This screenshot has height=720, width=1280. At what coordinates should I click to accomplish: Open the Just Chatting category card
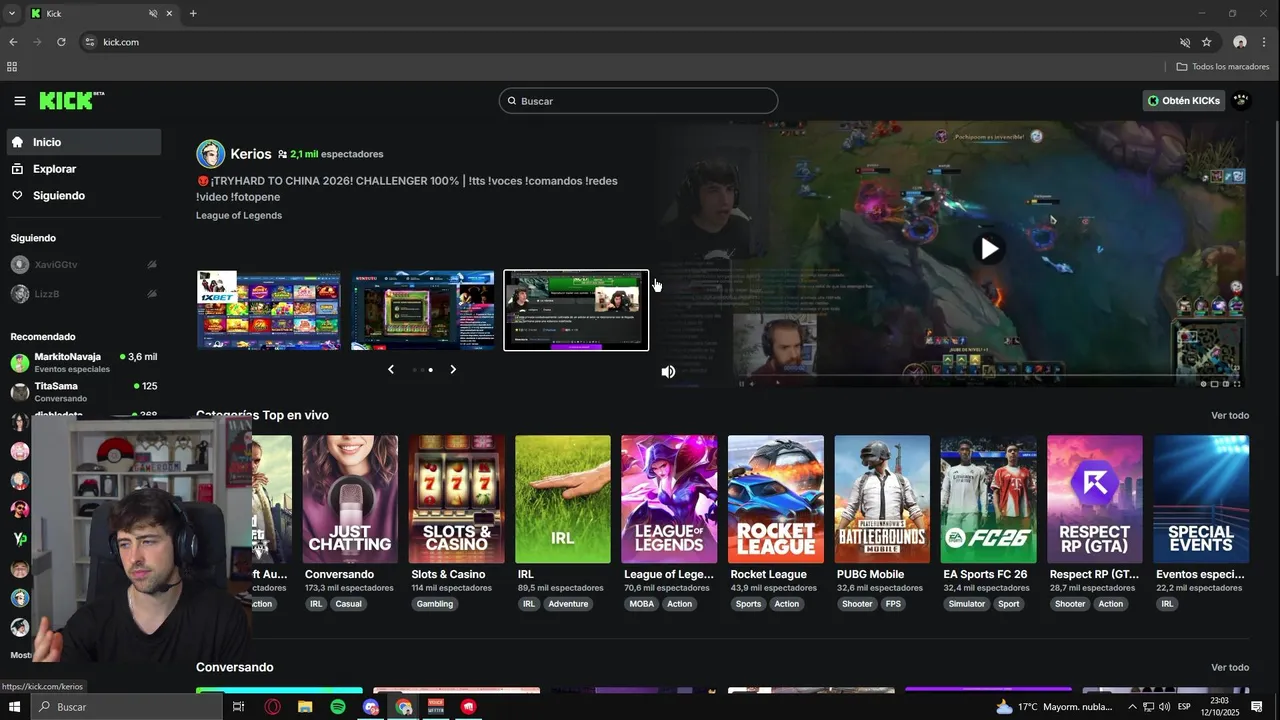(x=350, y=499)
